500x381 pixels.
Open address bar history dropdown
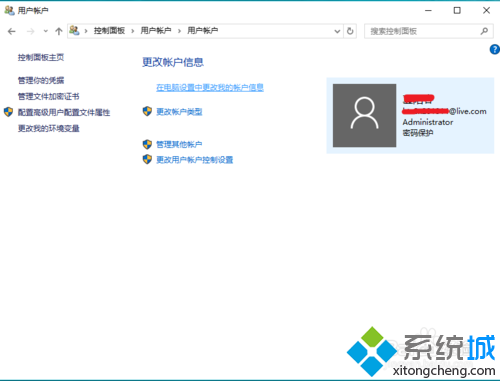click(x=337, y=31)
